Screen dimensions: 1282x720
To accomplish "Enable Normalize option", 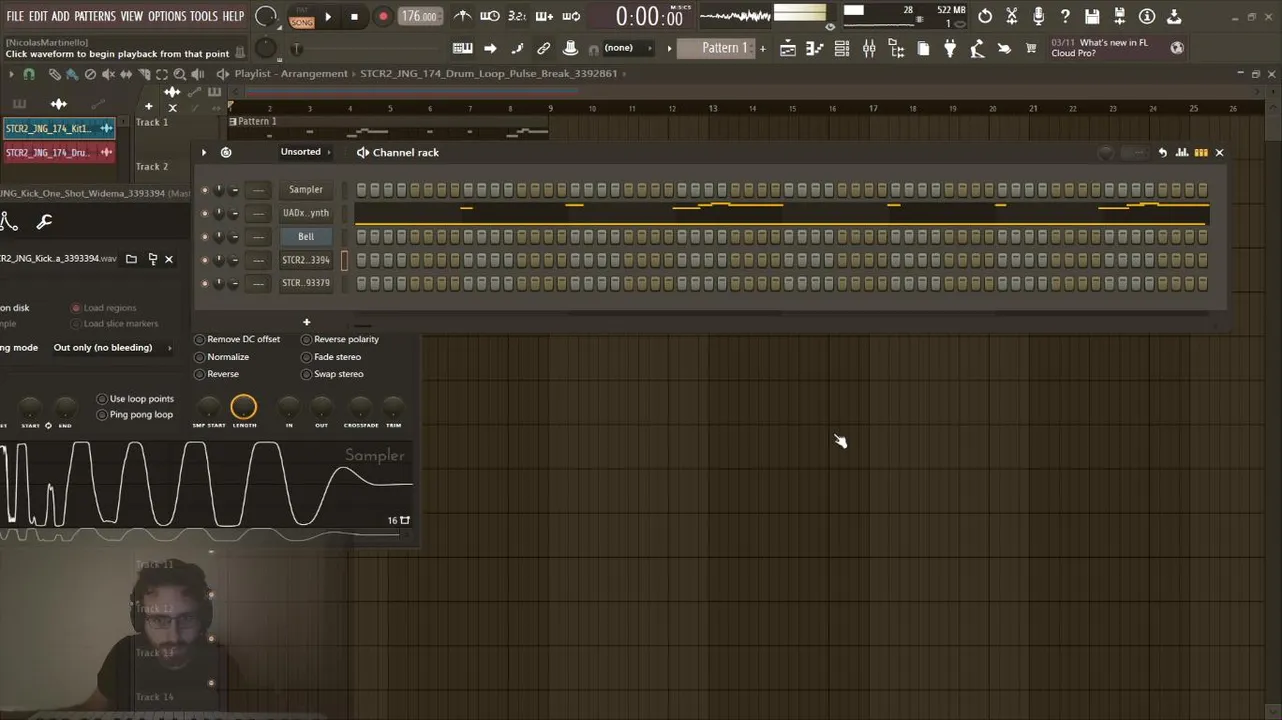I will pos(222,357).
